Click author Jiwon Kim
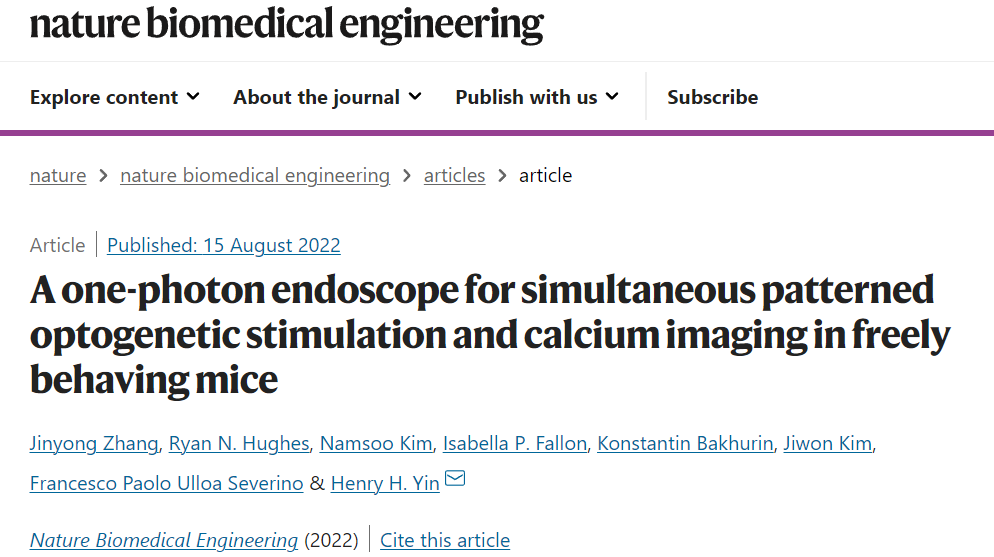 point(828,444)
